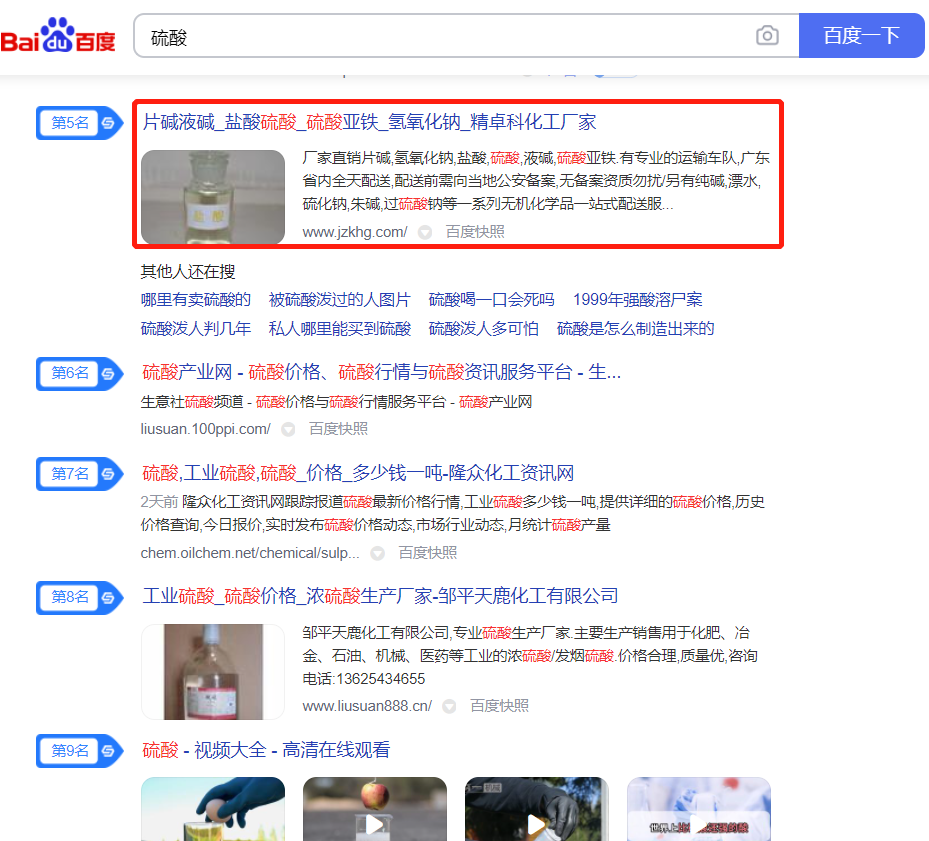Click the 2天前 date text
The width and height of the screenshot is (929, 841).
coord(159,502)
